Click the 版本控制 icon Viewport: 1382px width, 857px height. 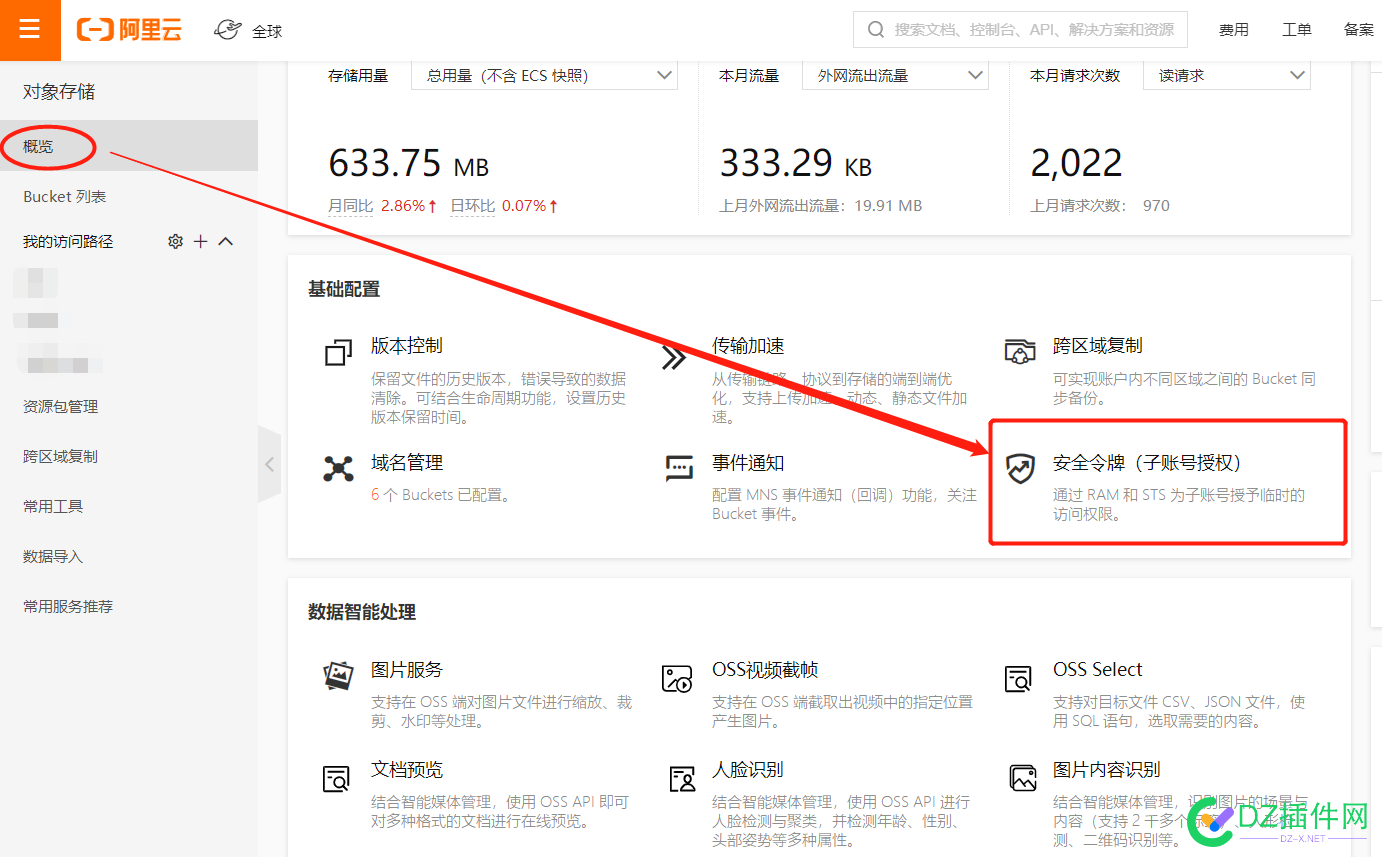coord(339,353)
